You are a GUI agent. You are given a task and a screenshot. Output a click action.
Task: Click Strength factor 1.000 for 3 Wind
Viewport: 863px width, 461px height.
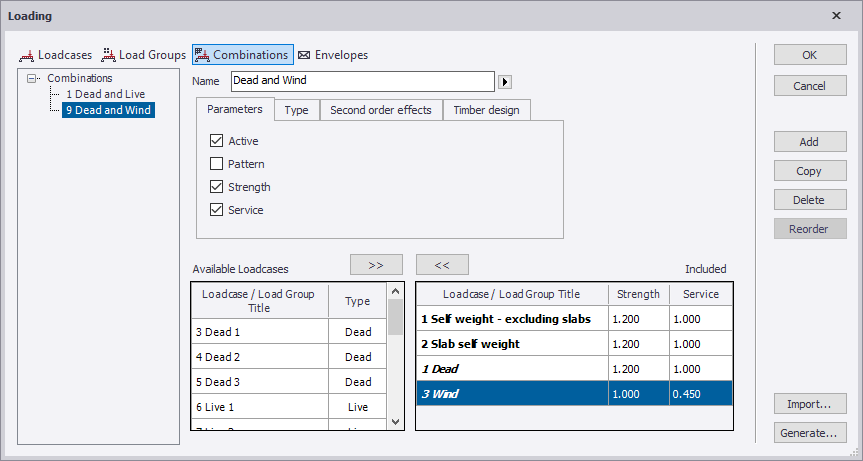click(x=639, y=394)
